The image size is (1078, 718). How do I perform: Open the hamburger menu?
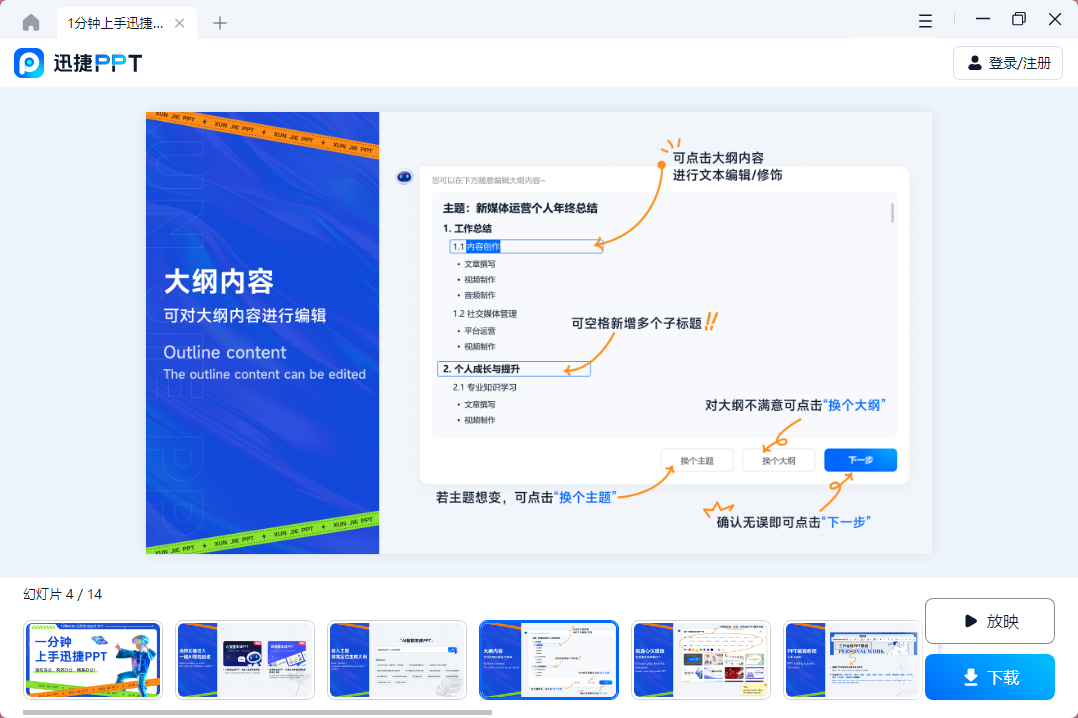[x=925, y=21]
